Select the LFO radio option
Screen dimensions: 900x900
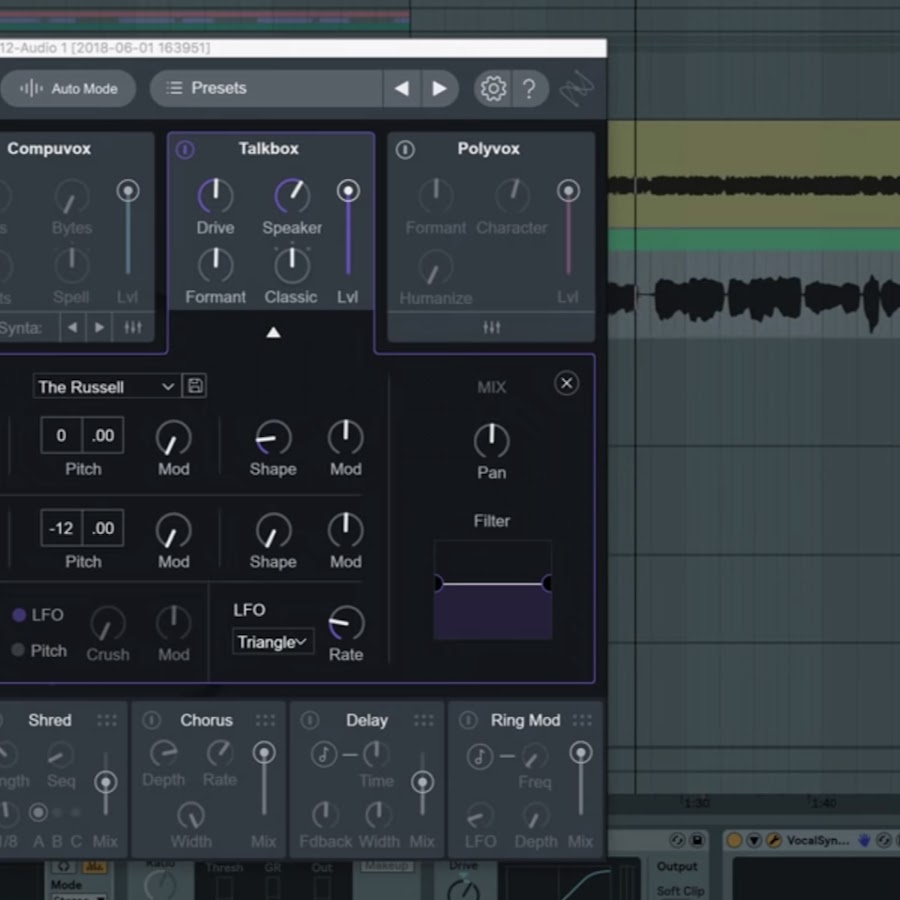coord(19,615)
